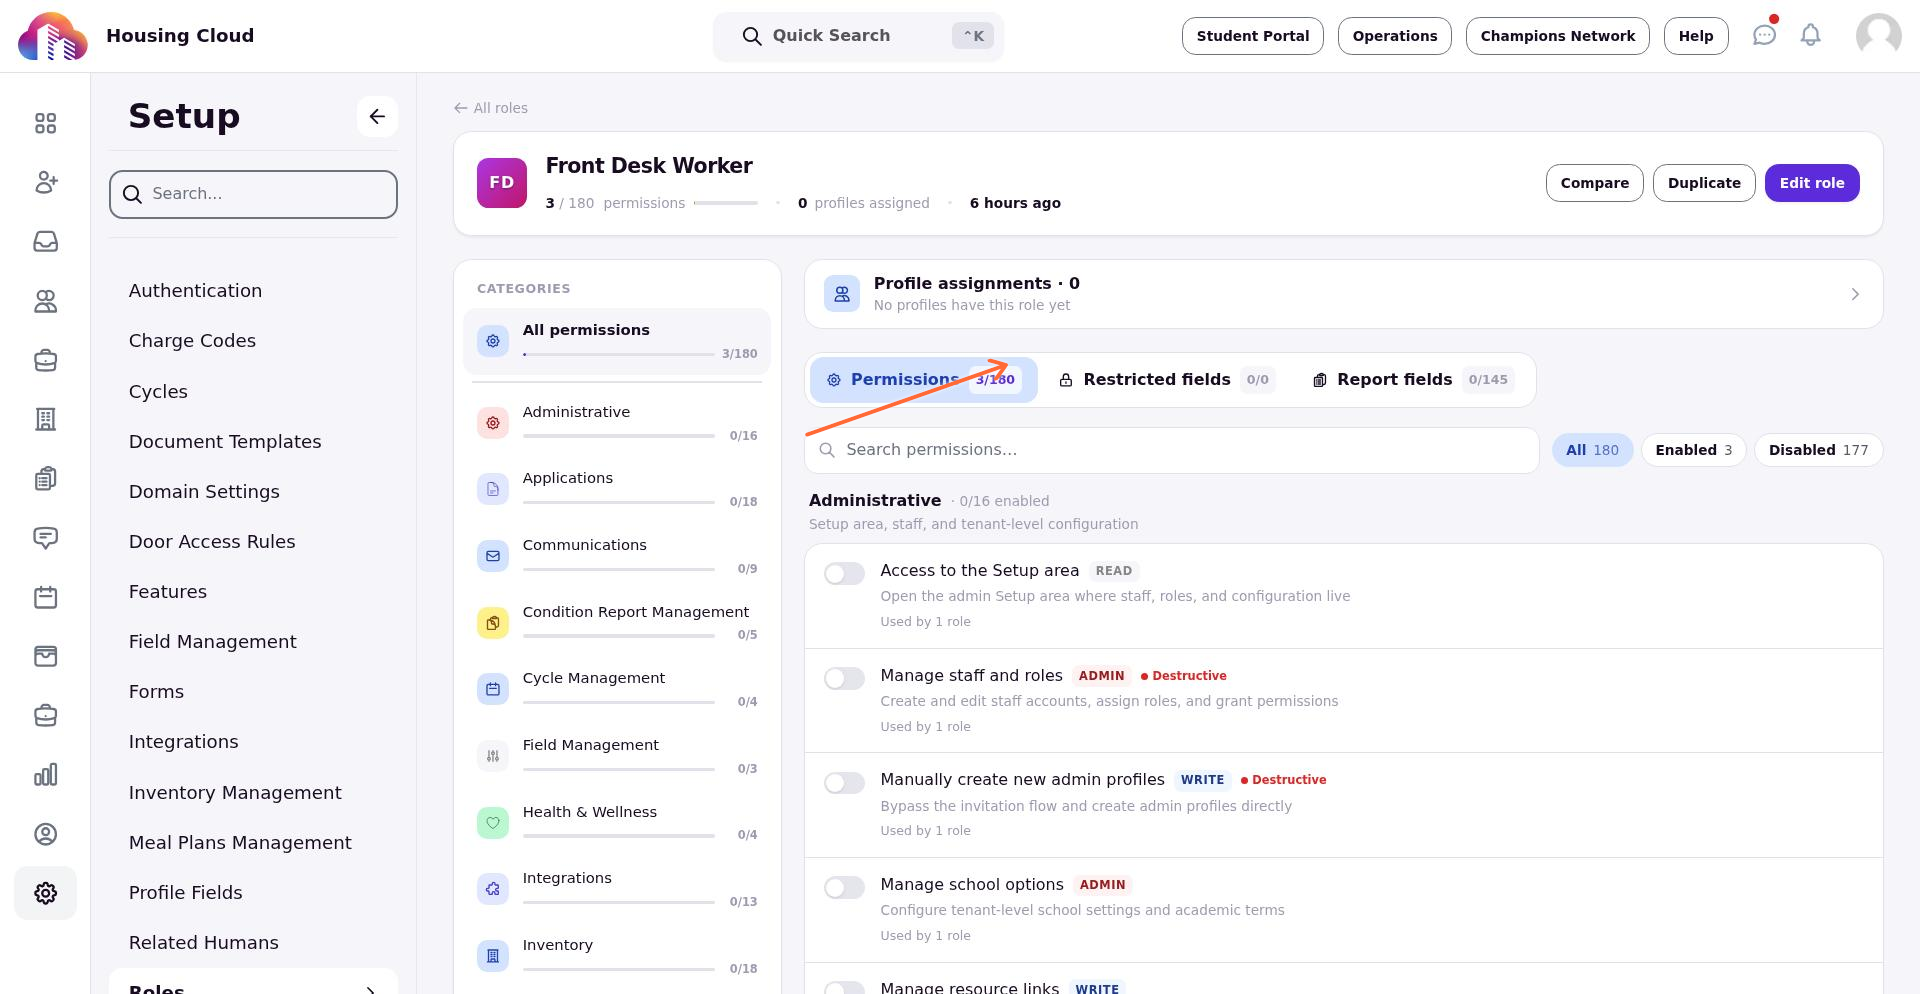Open the calendar icon in left rail
The width and height of the screenshot is (1920, 994).
pos(45,597)
